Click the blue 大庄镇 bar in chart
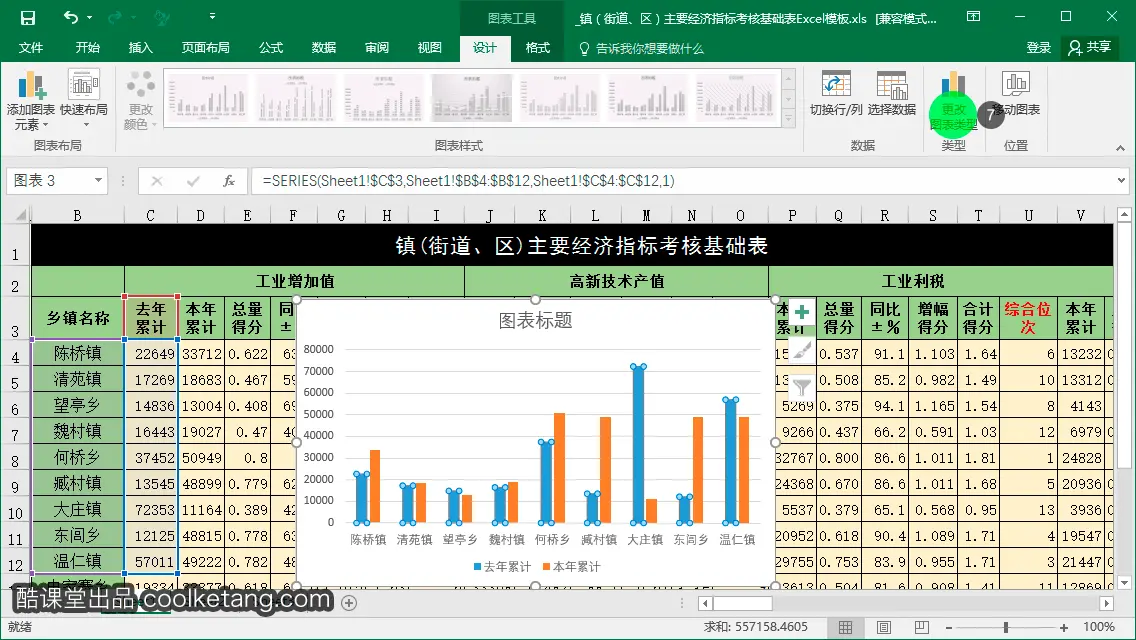 pos(638,444)
